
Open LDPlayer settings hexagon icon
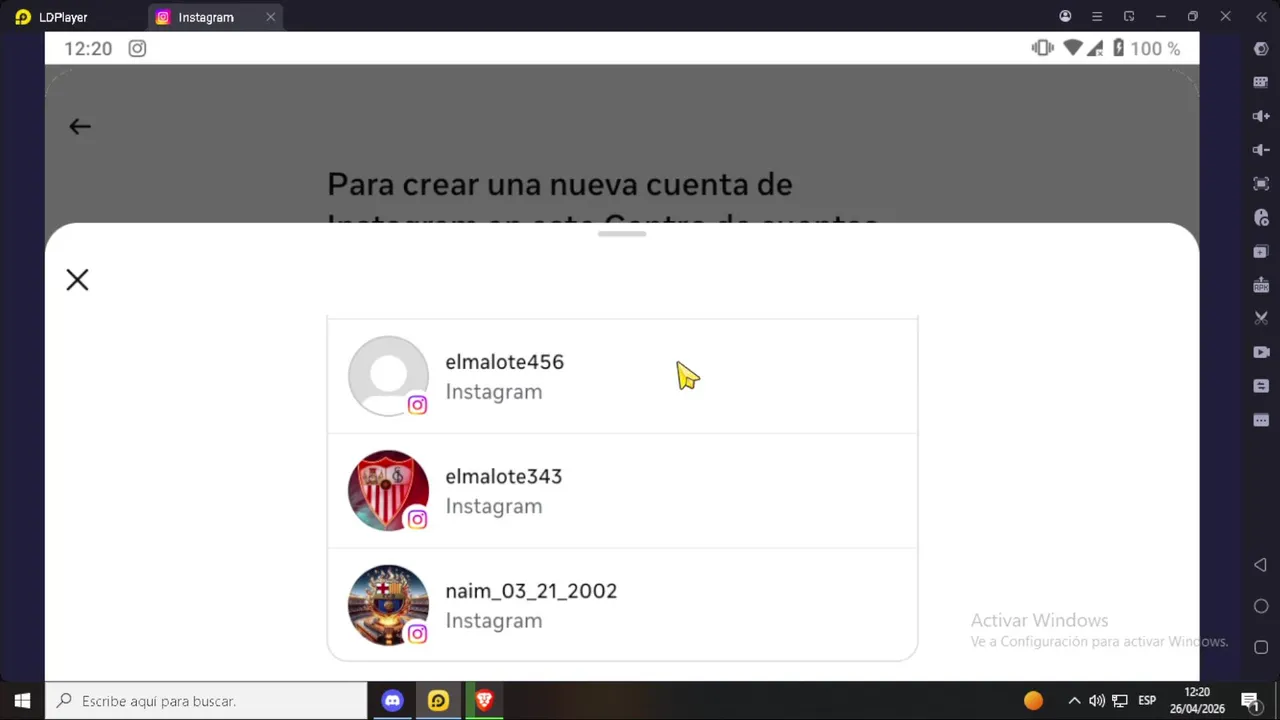(1261, 49)
